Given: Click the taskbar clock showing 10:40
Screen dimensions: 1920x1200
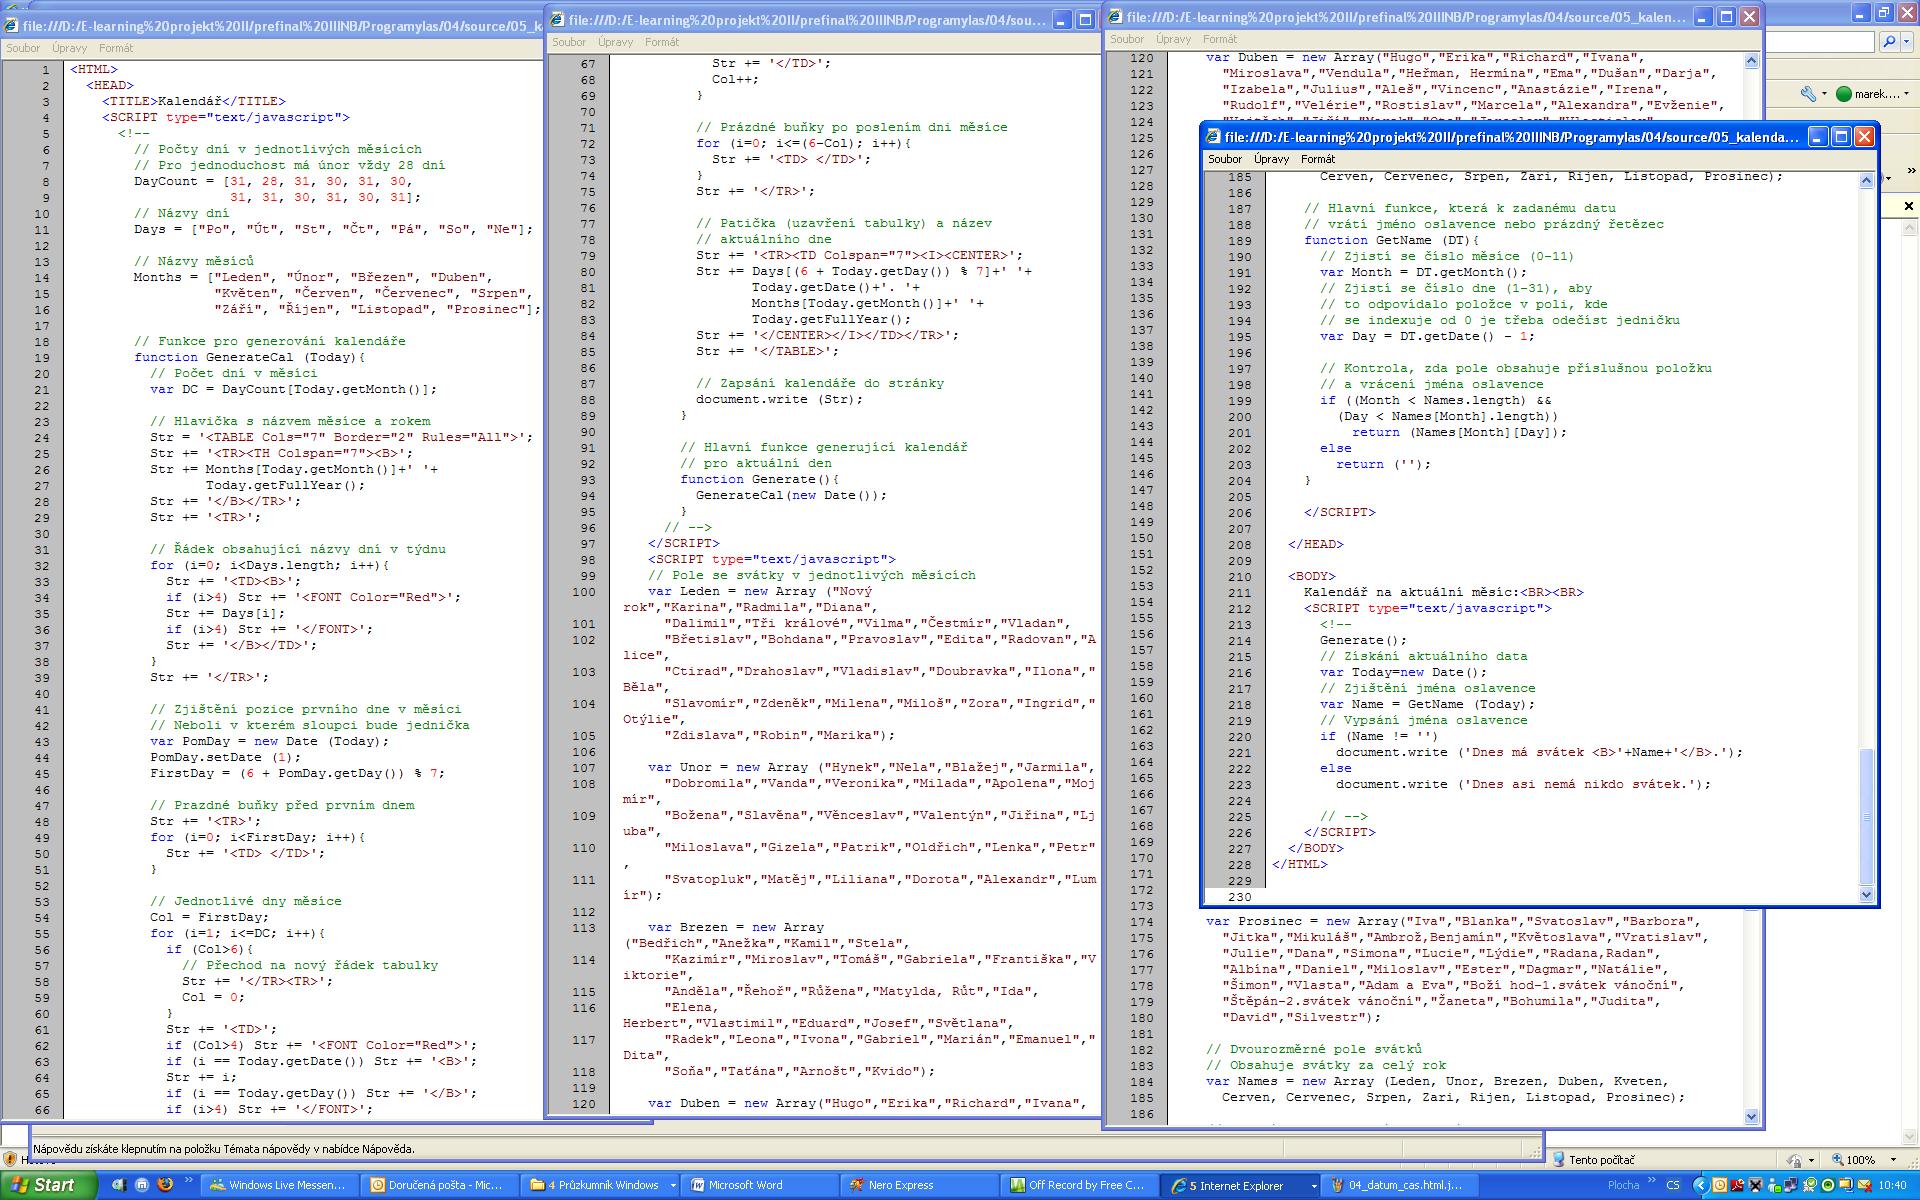Looking at the screenshot, I should click(x=1892, y=1185).
